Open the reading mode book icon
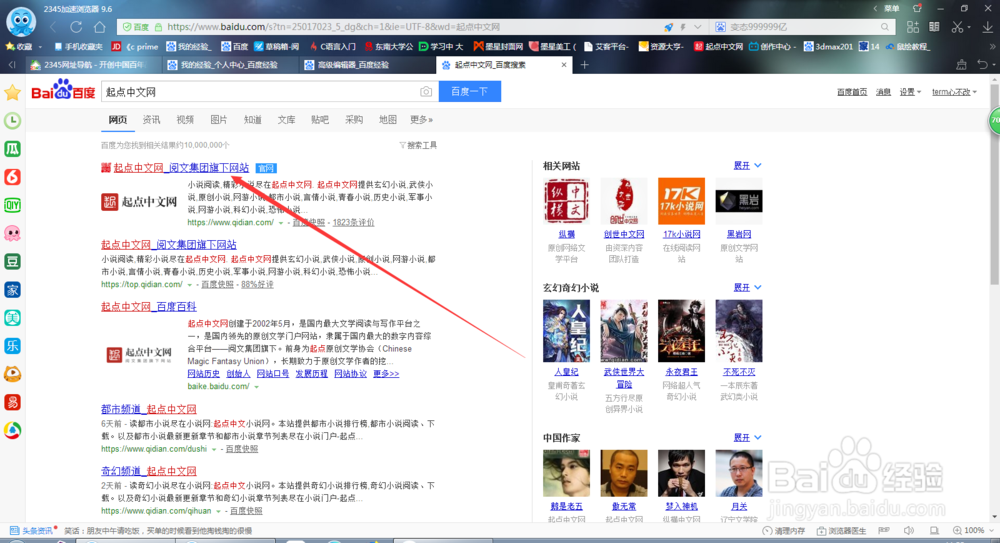Screen dimensions: 1000x543 pos(934,27)
